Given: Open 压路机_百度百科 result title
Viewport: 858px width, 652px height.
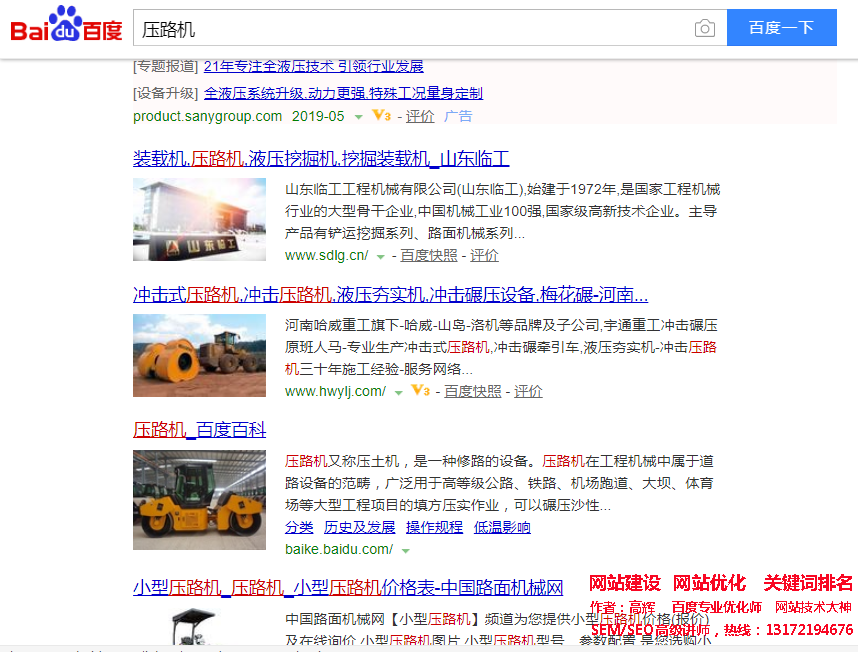Looking at the screenshot, I should (199, 430).
